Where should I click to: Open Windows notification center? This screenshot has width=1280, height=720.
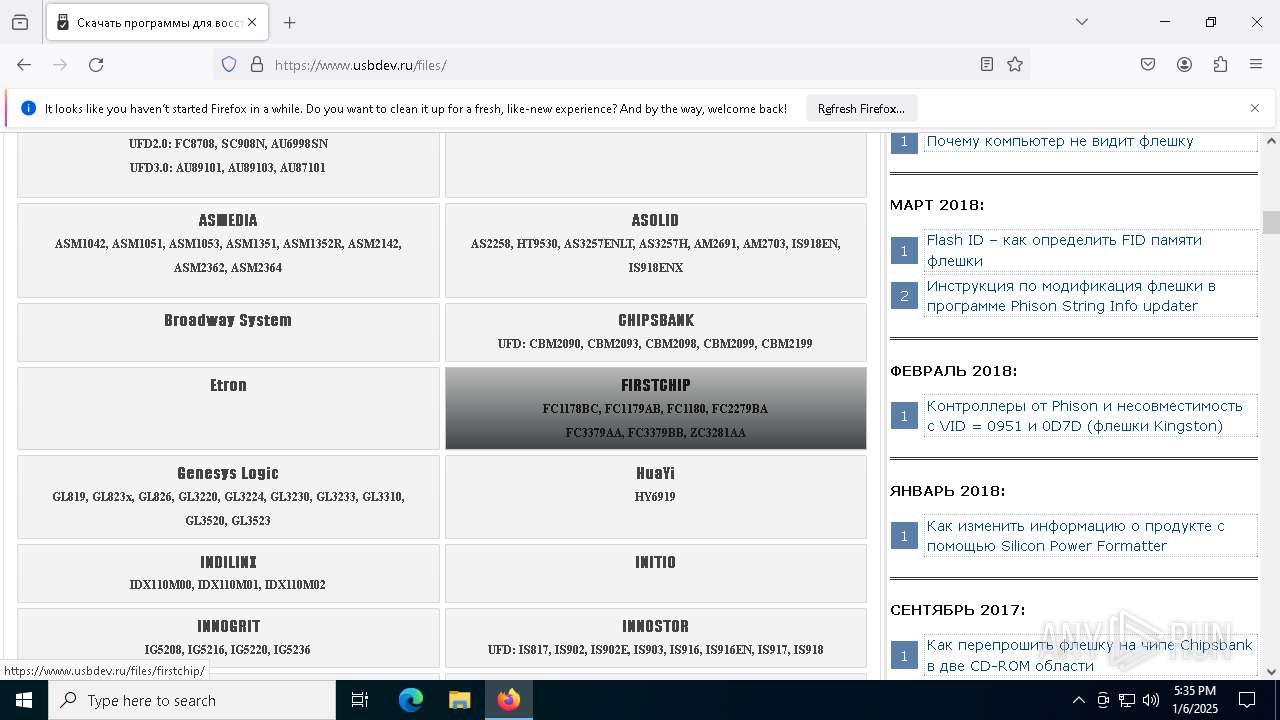[x=1247, y=700]
